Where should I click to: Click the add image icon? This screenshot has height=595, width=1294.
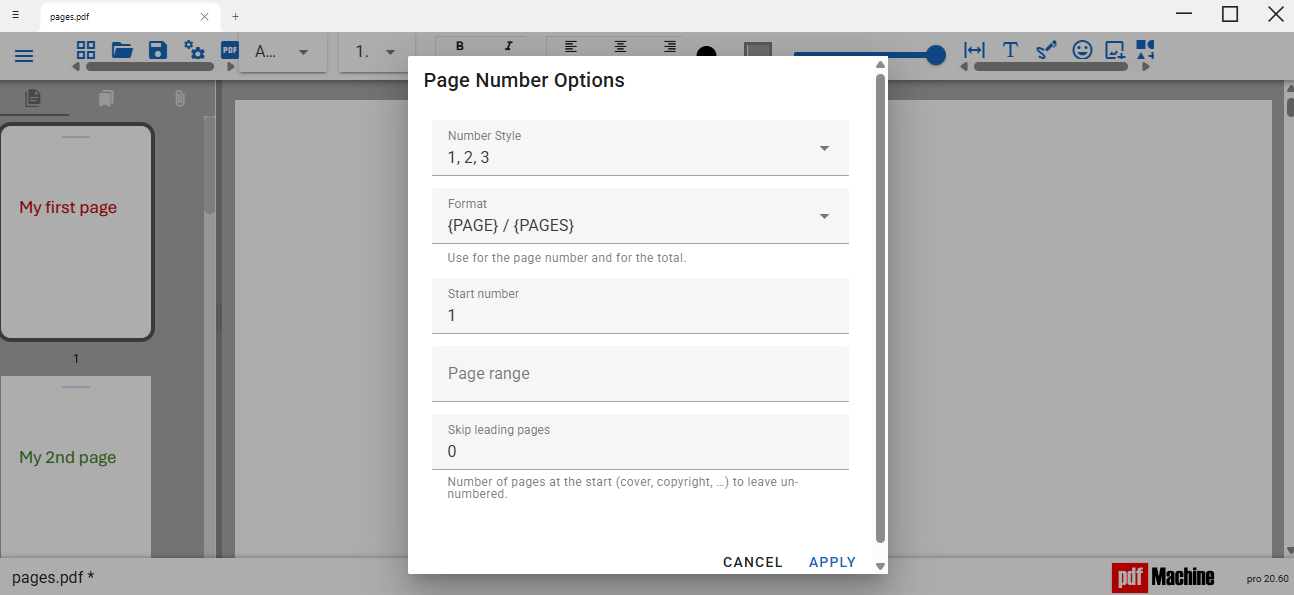tap(1115, 50)
